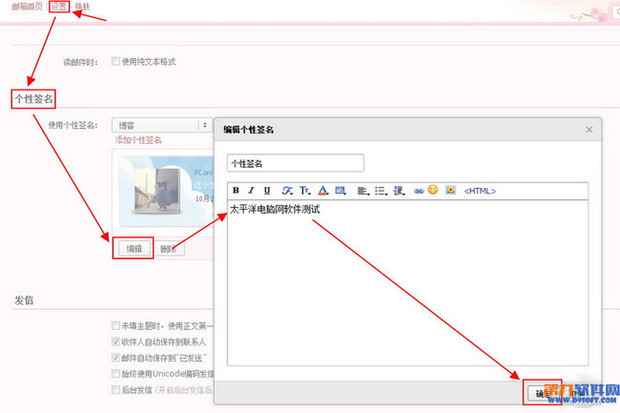Expand the 使用个性签名 dropdown showing 博客
This screenshot has height=413, width=620.
pyautogui.click(x=162, y=125)
